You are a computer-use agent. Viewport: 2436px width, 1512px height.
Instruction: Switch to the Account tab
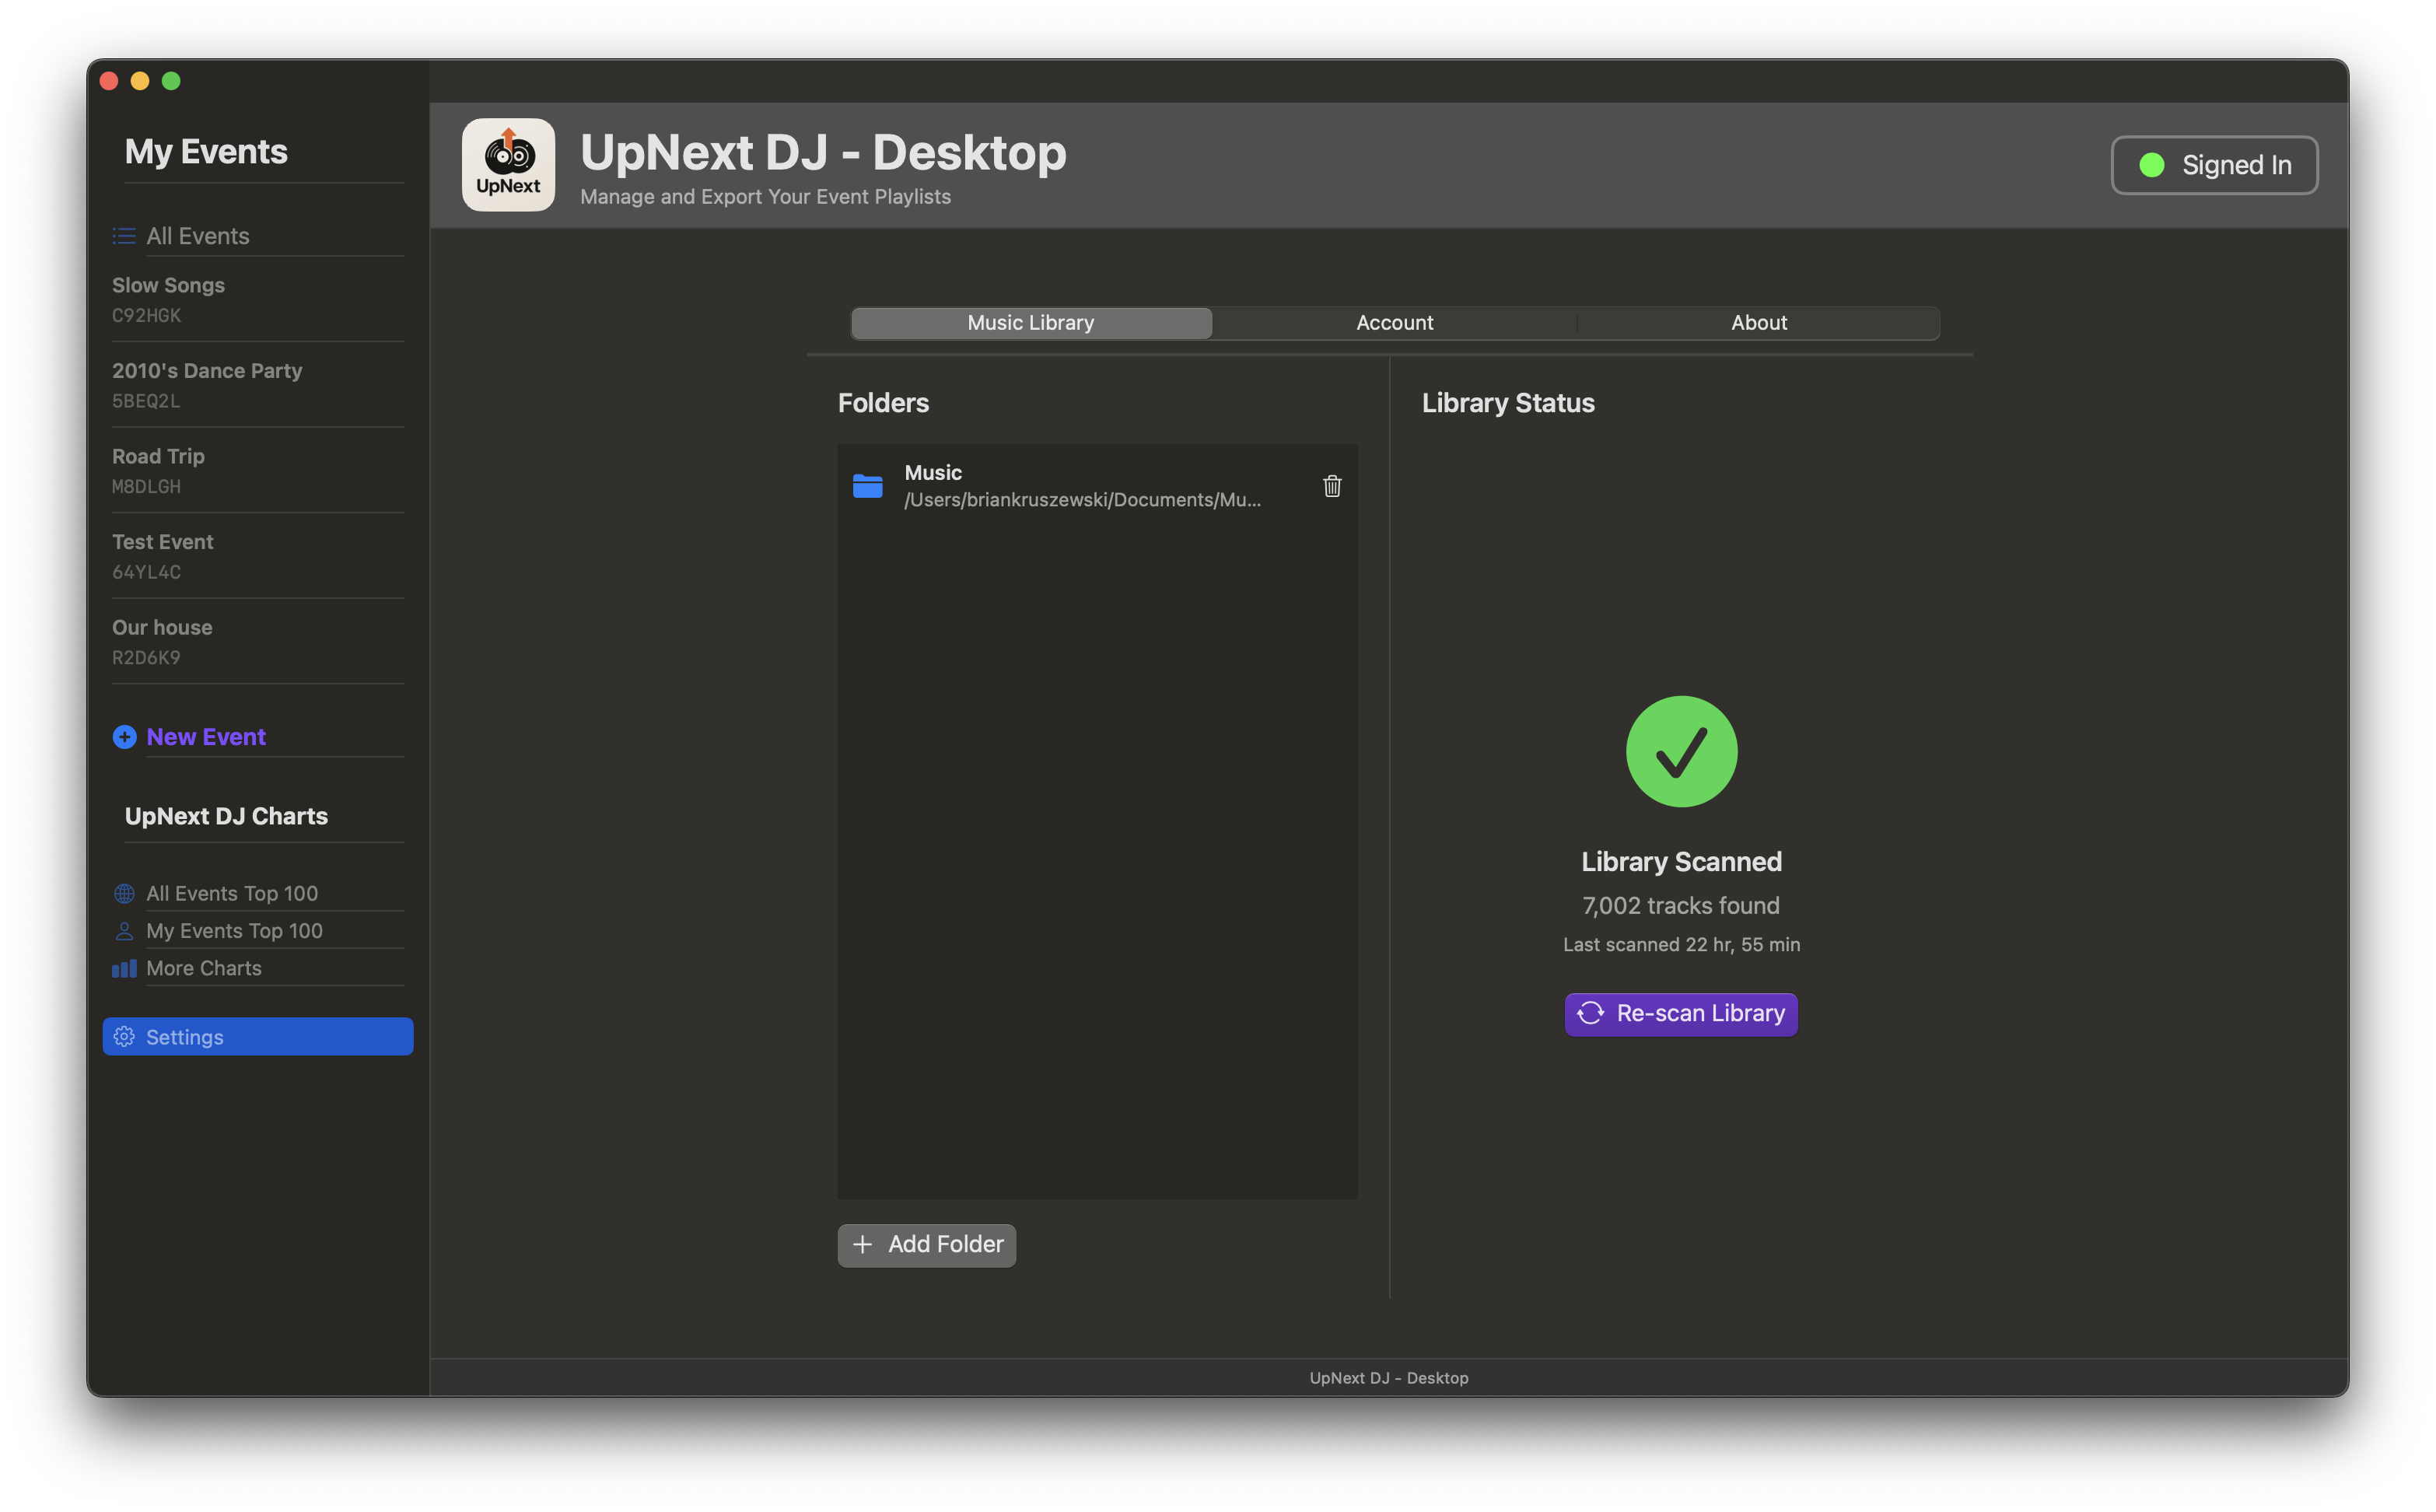click(x=1394, y=322)
